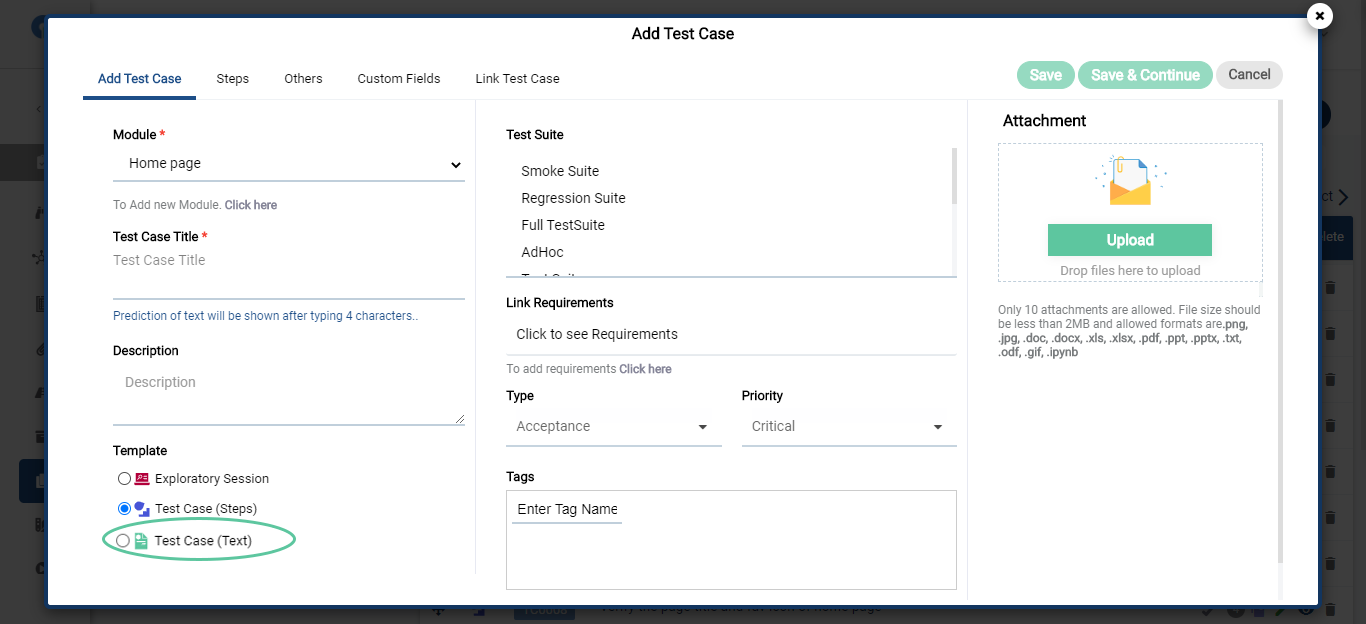1366x624 pixels.
Task: Select Regression Suite in Test Suite list
Action: 573,198
